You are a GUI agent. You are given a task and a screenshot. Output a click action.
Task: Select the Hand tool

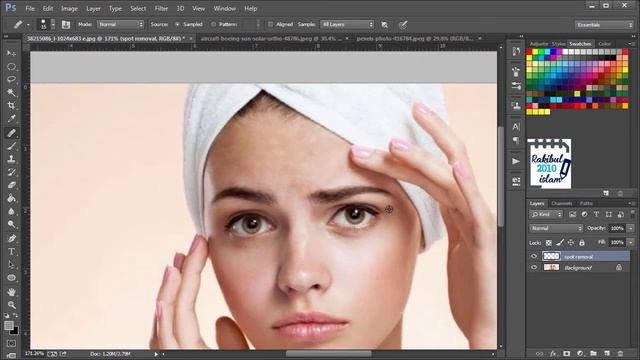click(x=11, y=291)
